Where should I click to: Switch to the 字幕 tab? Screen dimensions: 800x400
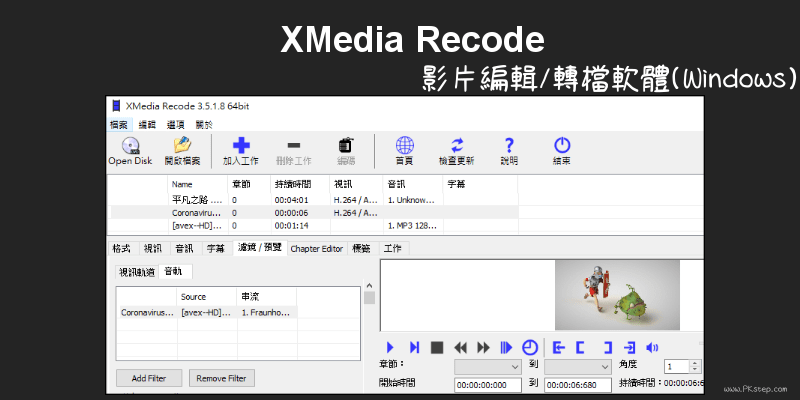tap(216, 249)
